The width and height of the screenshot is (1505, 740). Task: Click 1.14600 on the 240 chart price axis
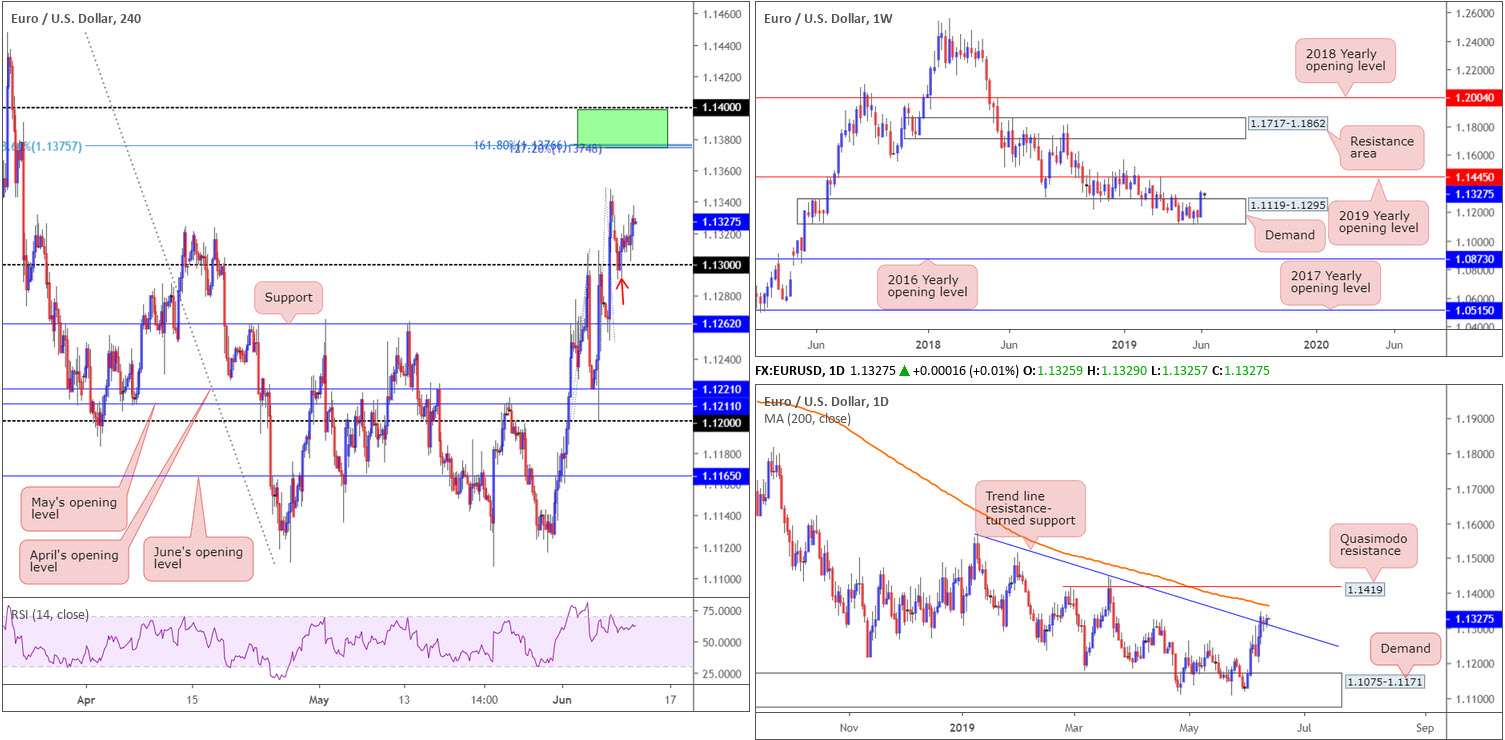[720, 14]
